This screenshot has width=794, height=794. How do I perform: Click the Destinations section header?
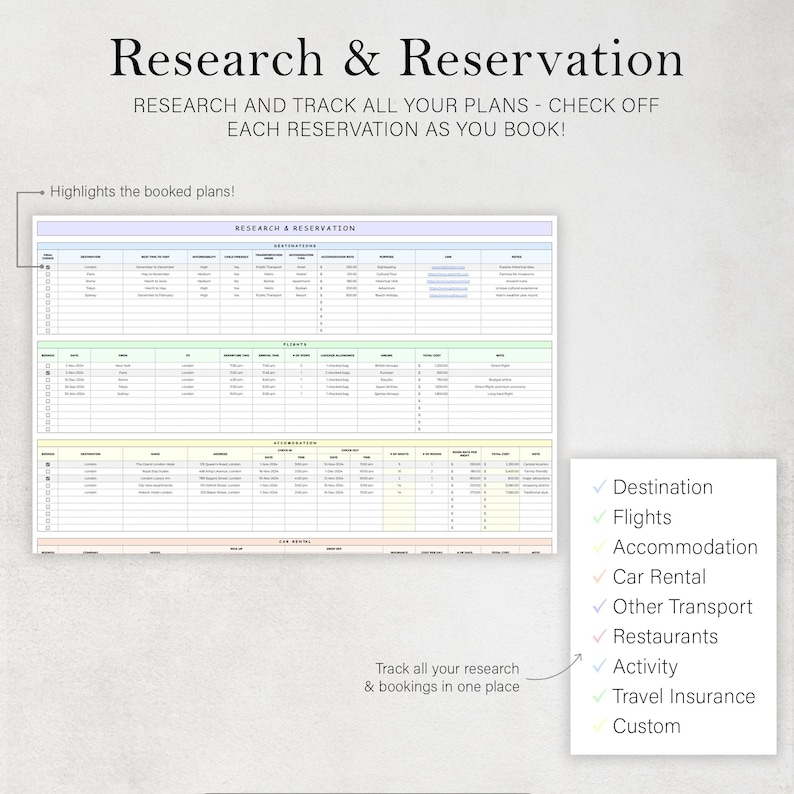[295, 246]
